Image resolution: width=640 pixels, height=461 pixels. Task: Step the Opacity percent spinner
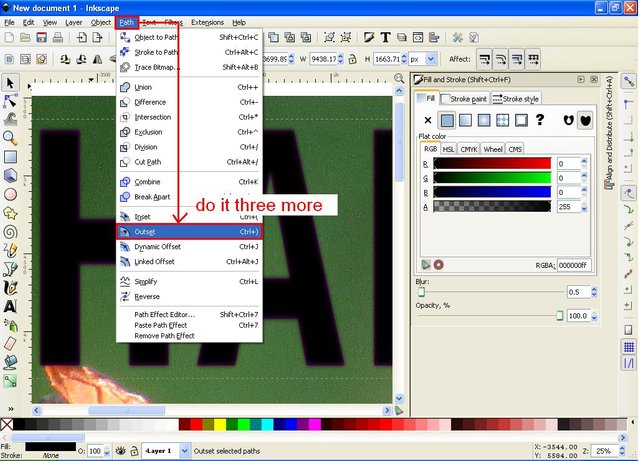pyautogui.click(x=594, y=316)
